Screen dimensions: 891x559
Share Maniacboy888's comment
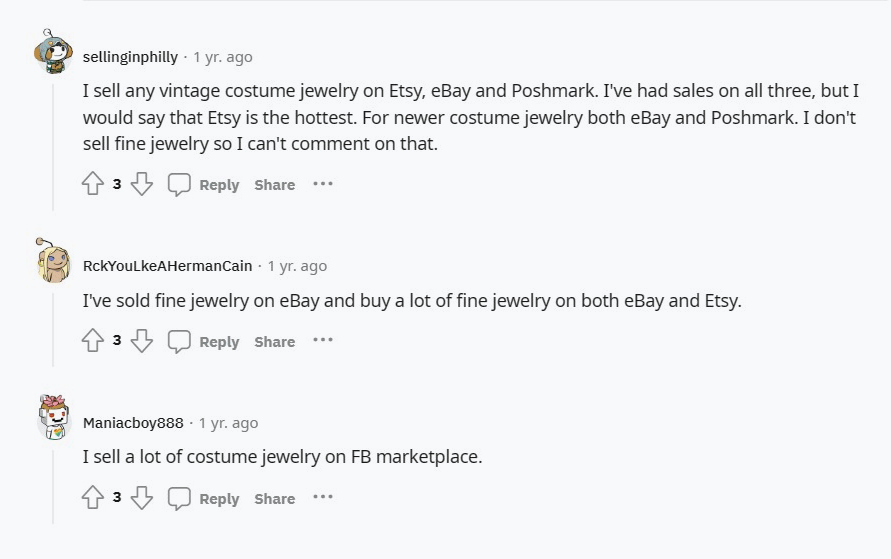[x=274, y=499]
